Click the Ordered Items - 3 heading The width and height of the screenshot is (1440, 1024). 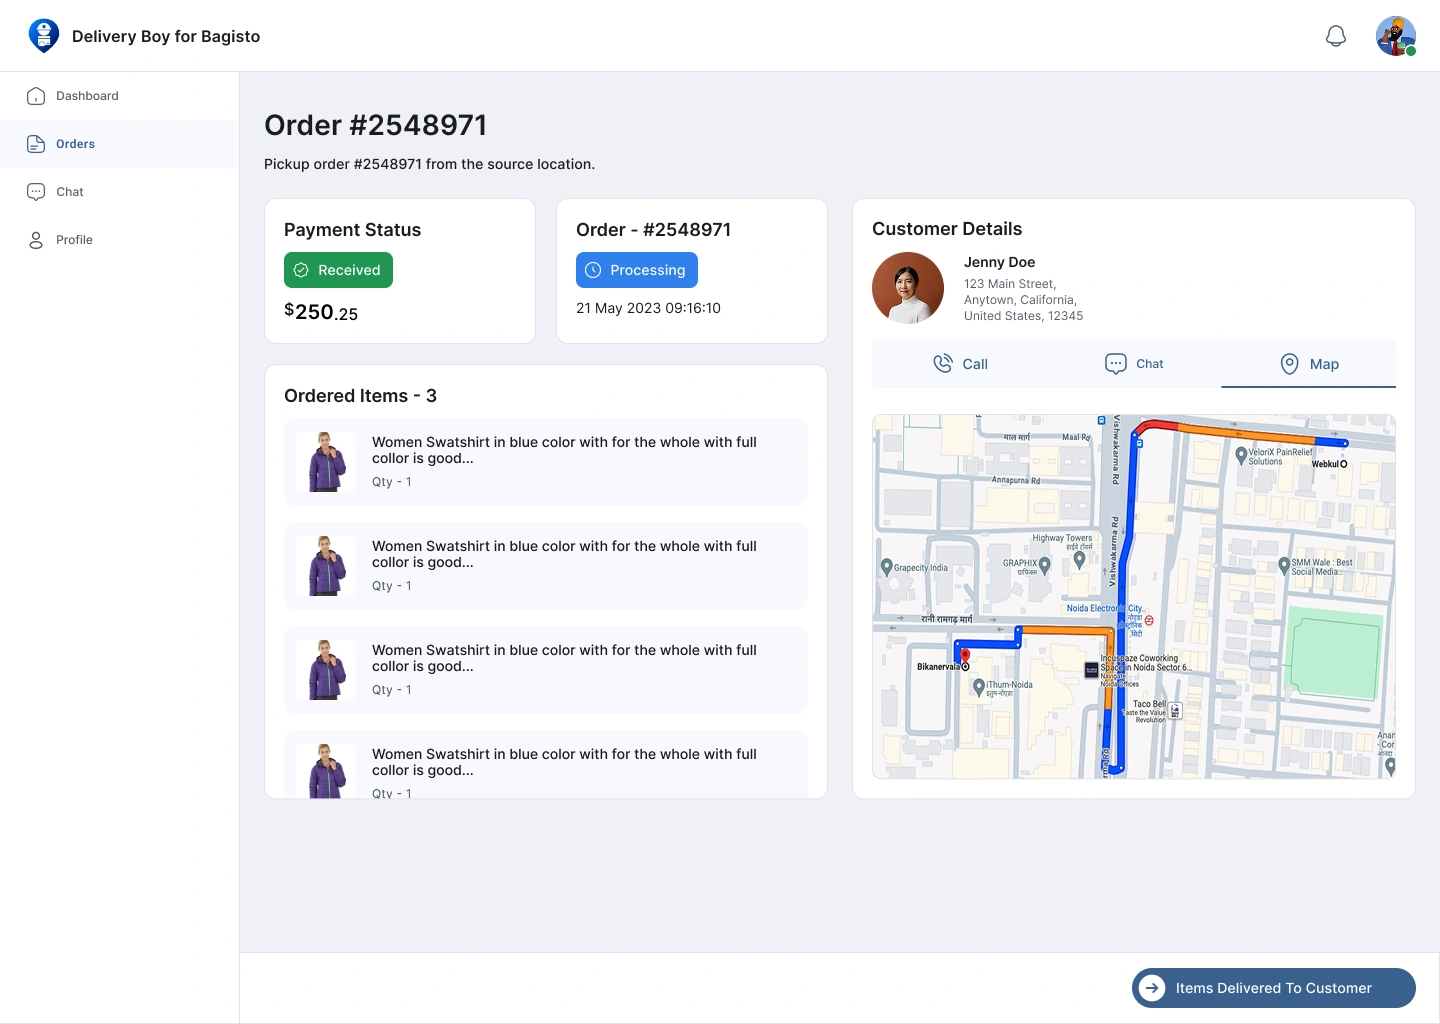coord(360,396)
